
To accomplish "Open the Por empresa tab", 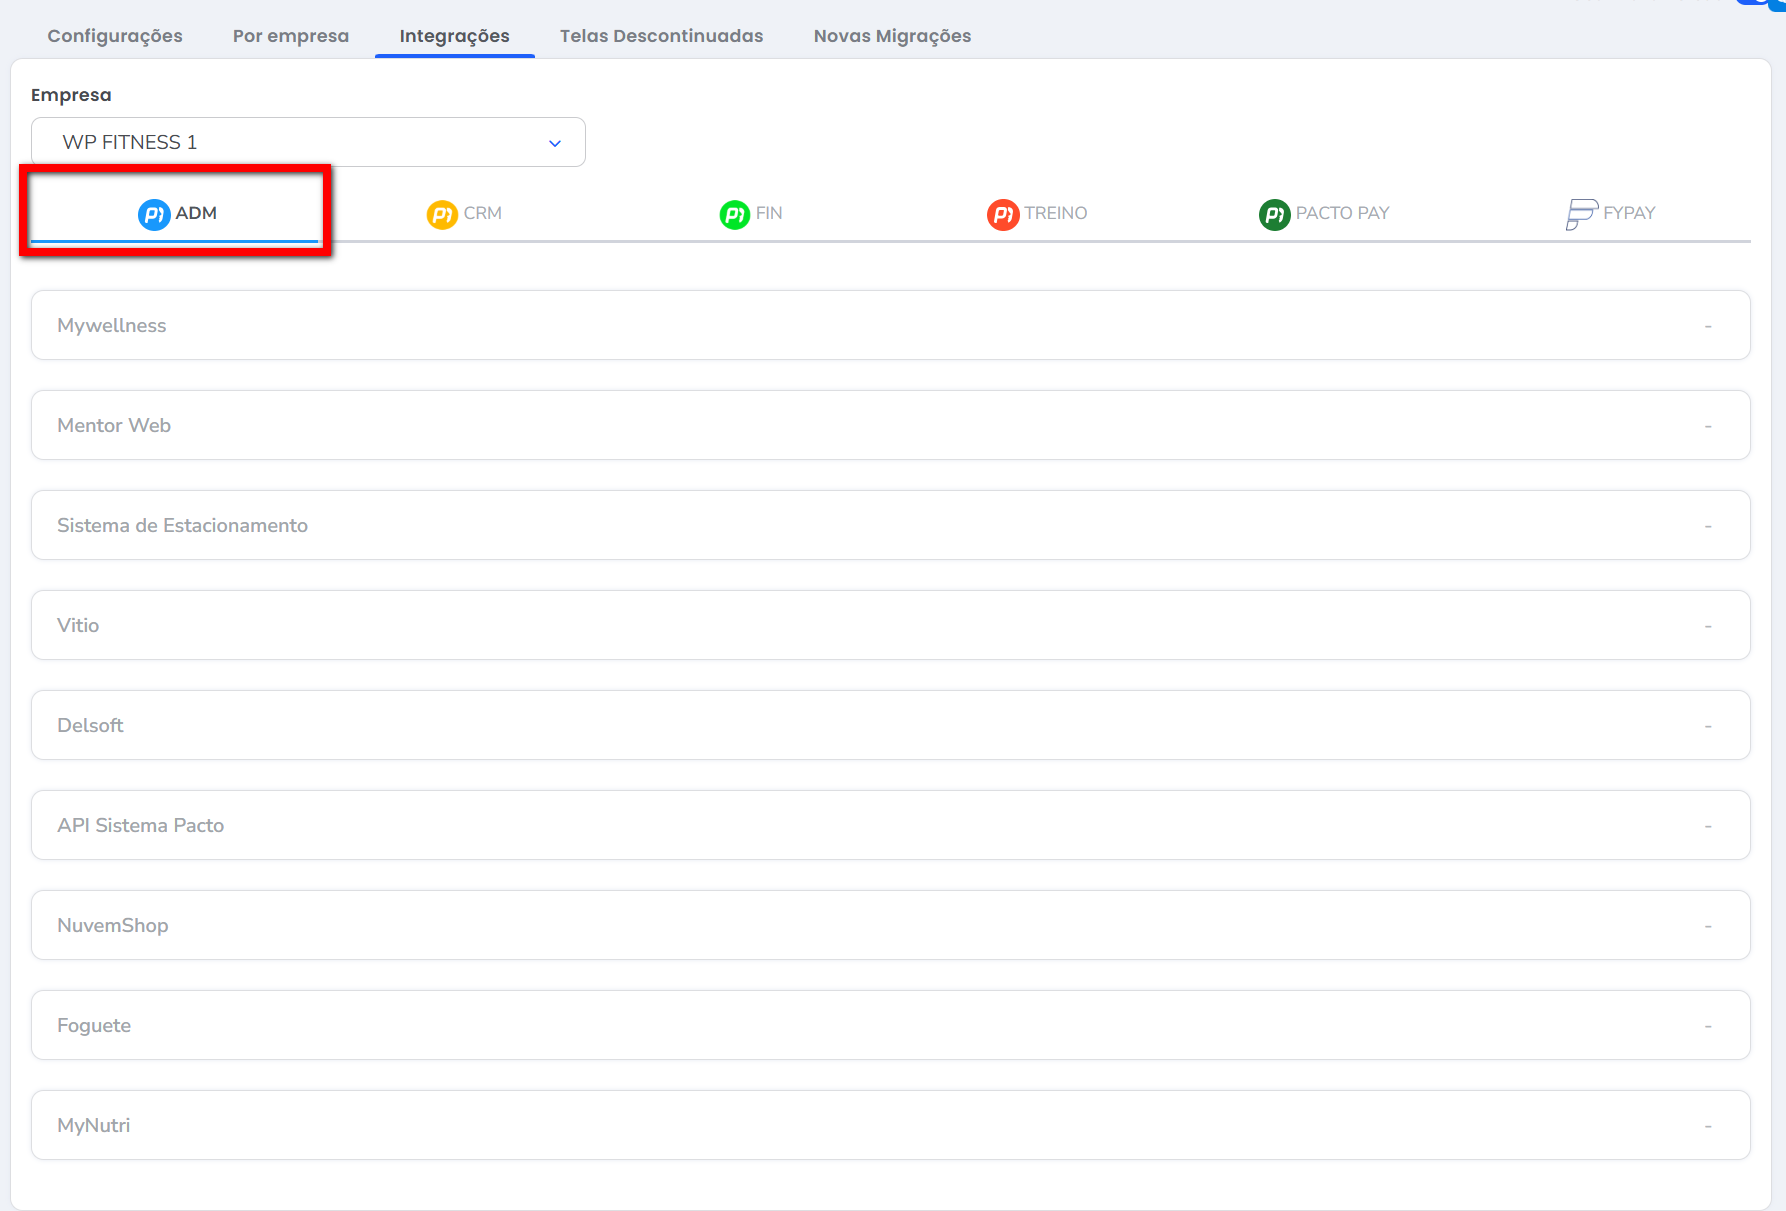I will point(291,36).
